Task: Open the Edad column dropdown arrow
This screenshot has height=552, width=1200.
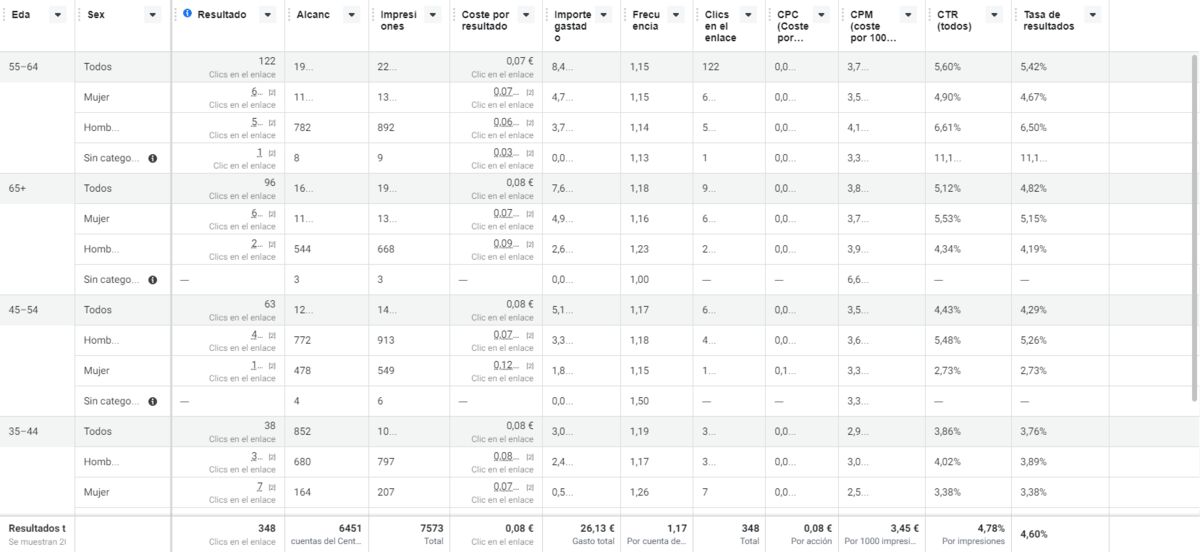Action: click(58, 15)
